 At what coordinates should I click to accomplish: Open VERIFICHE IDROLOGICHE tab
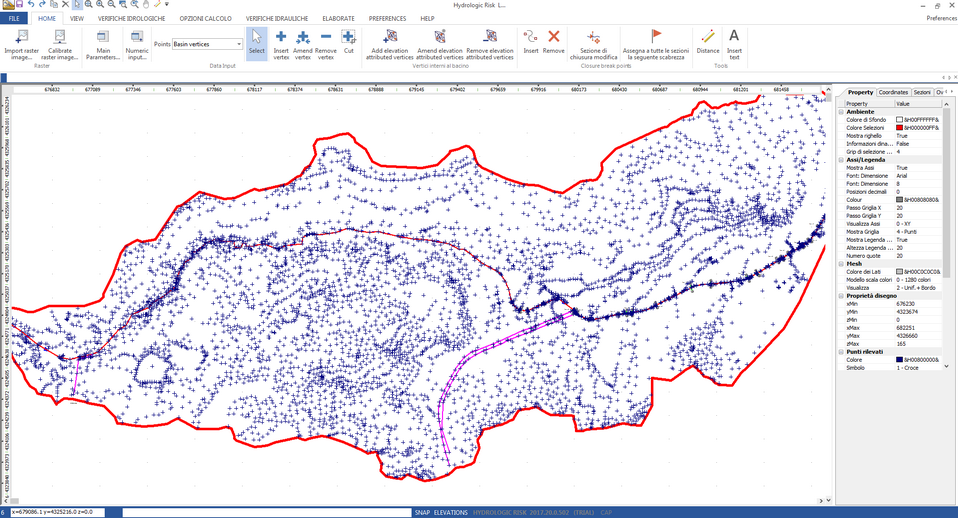pyautogui.click(x=131, y=18)
